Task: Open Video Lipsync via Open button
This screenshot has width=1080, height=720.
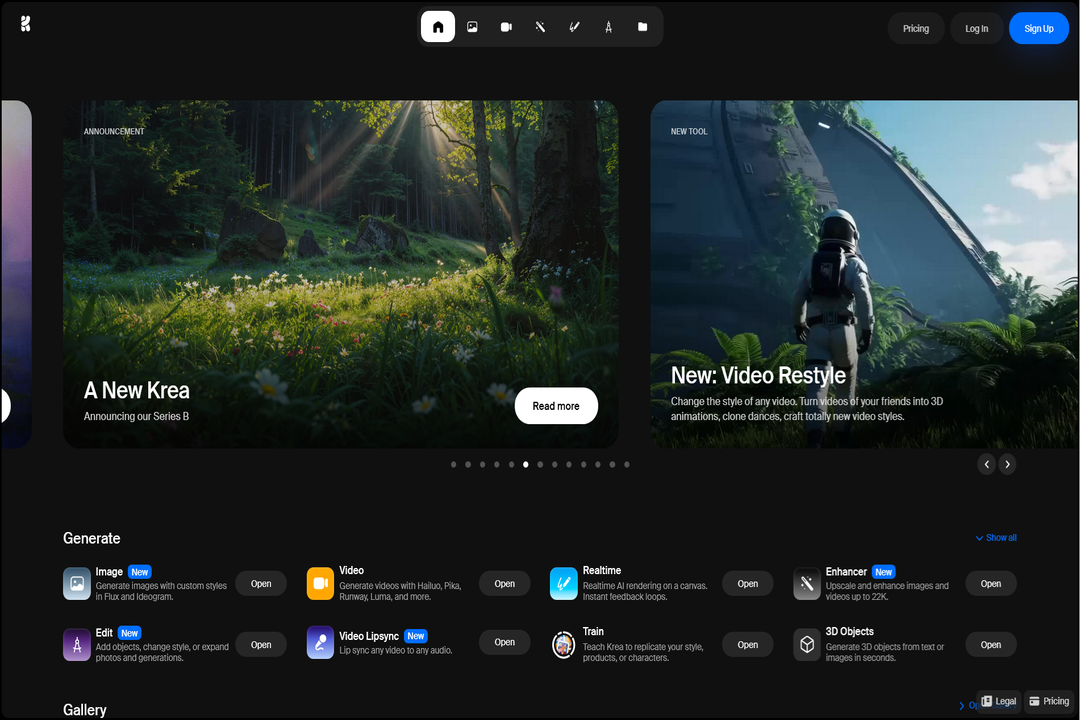Action: coord(504,642)
